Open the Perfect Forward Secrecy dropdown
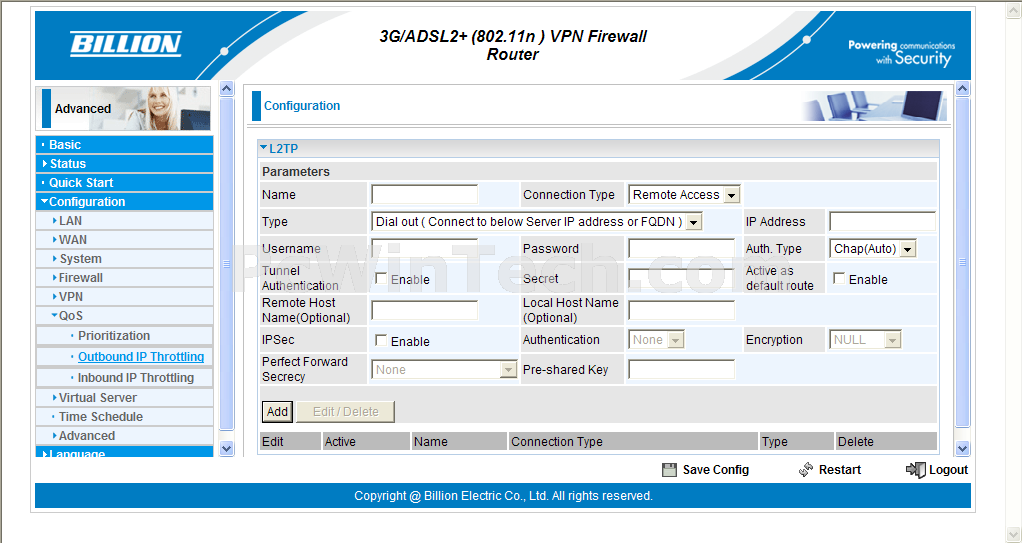The image size is (1022, 543). pos(445,370)
